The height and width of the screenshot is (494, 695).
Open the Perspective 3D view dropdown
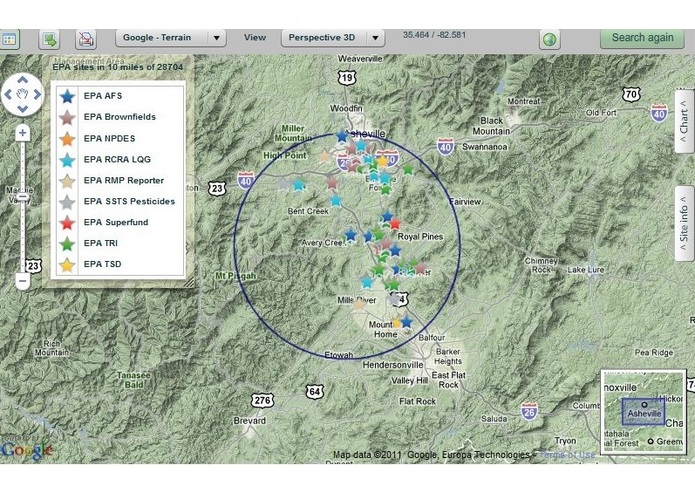coord(333,38)
